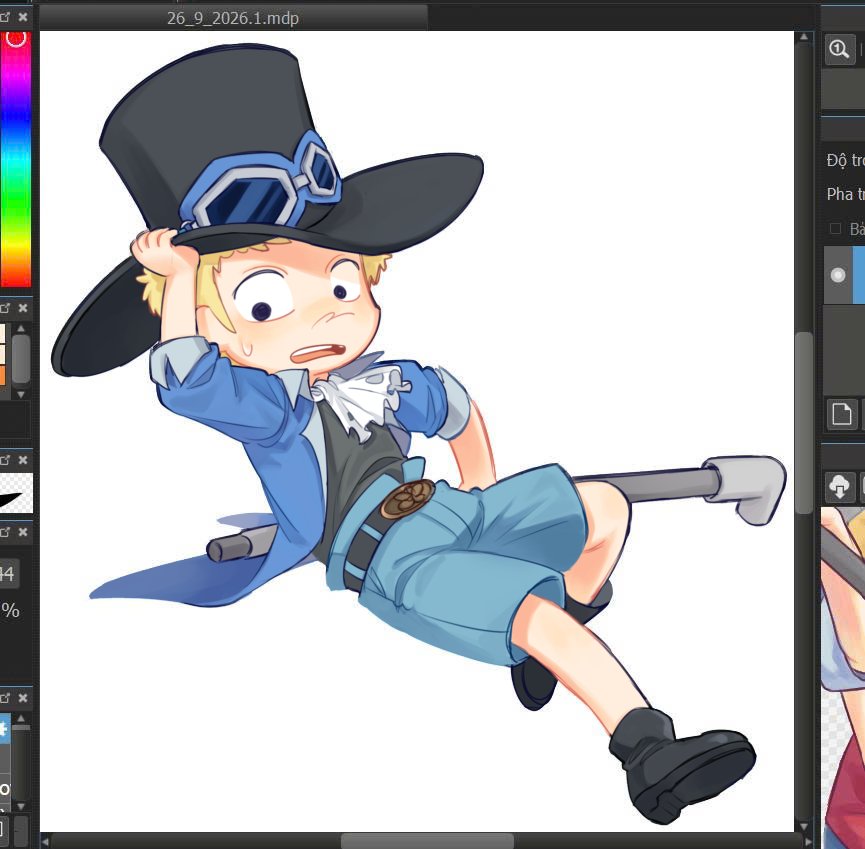Viewport: 865px width, 849px height.
Task: Click the palette panel scrollbar thumb
Action: [21, 359]
